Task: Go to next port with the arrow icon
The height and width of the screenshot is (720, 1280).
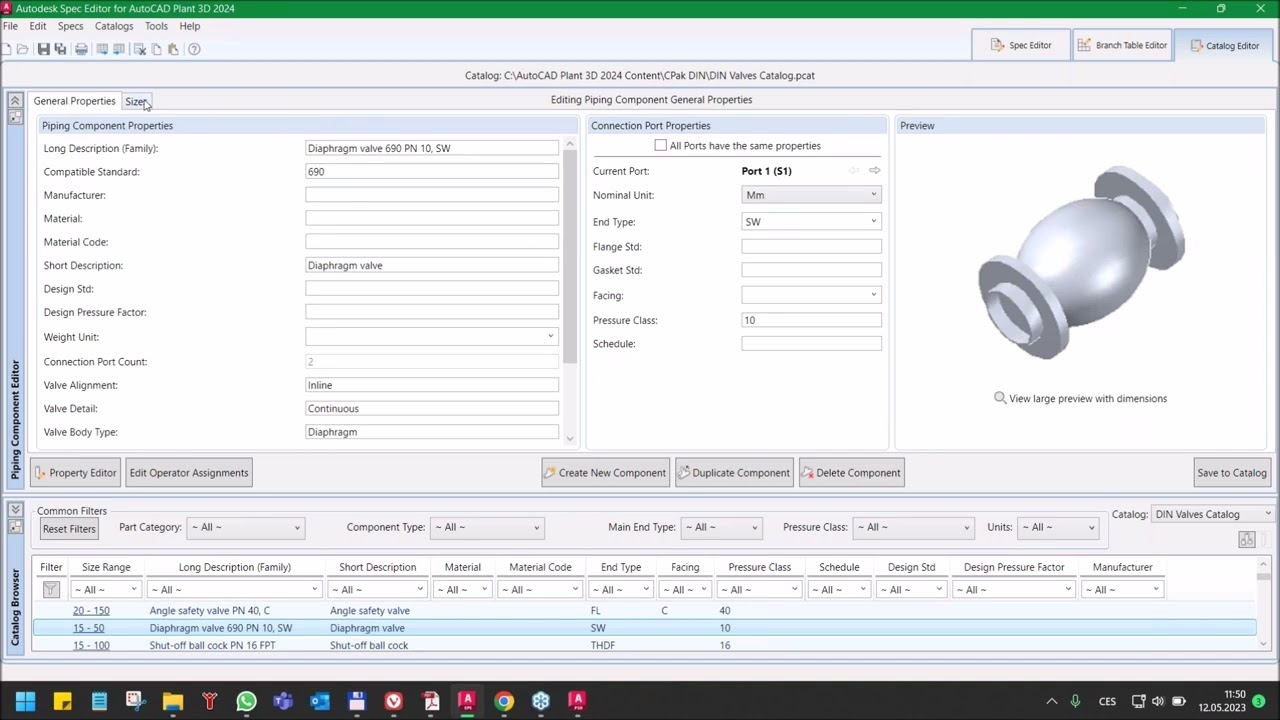Action: pos(874,171)
